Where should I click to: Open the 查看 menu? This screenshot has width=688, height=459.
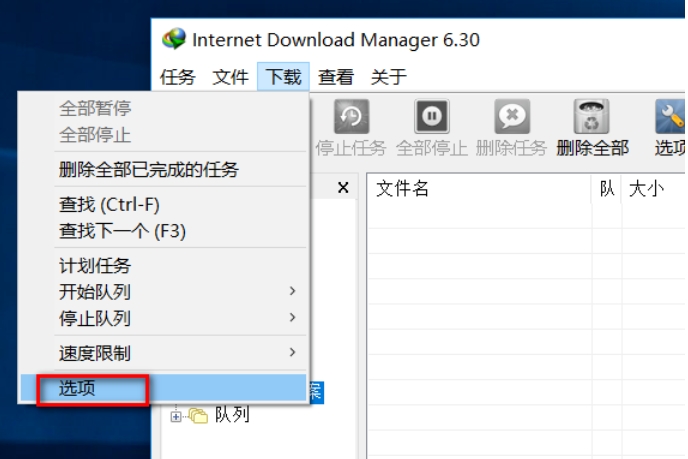tap(336, 77)
